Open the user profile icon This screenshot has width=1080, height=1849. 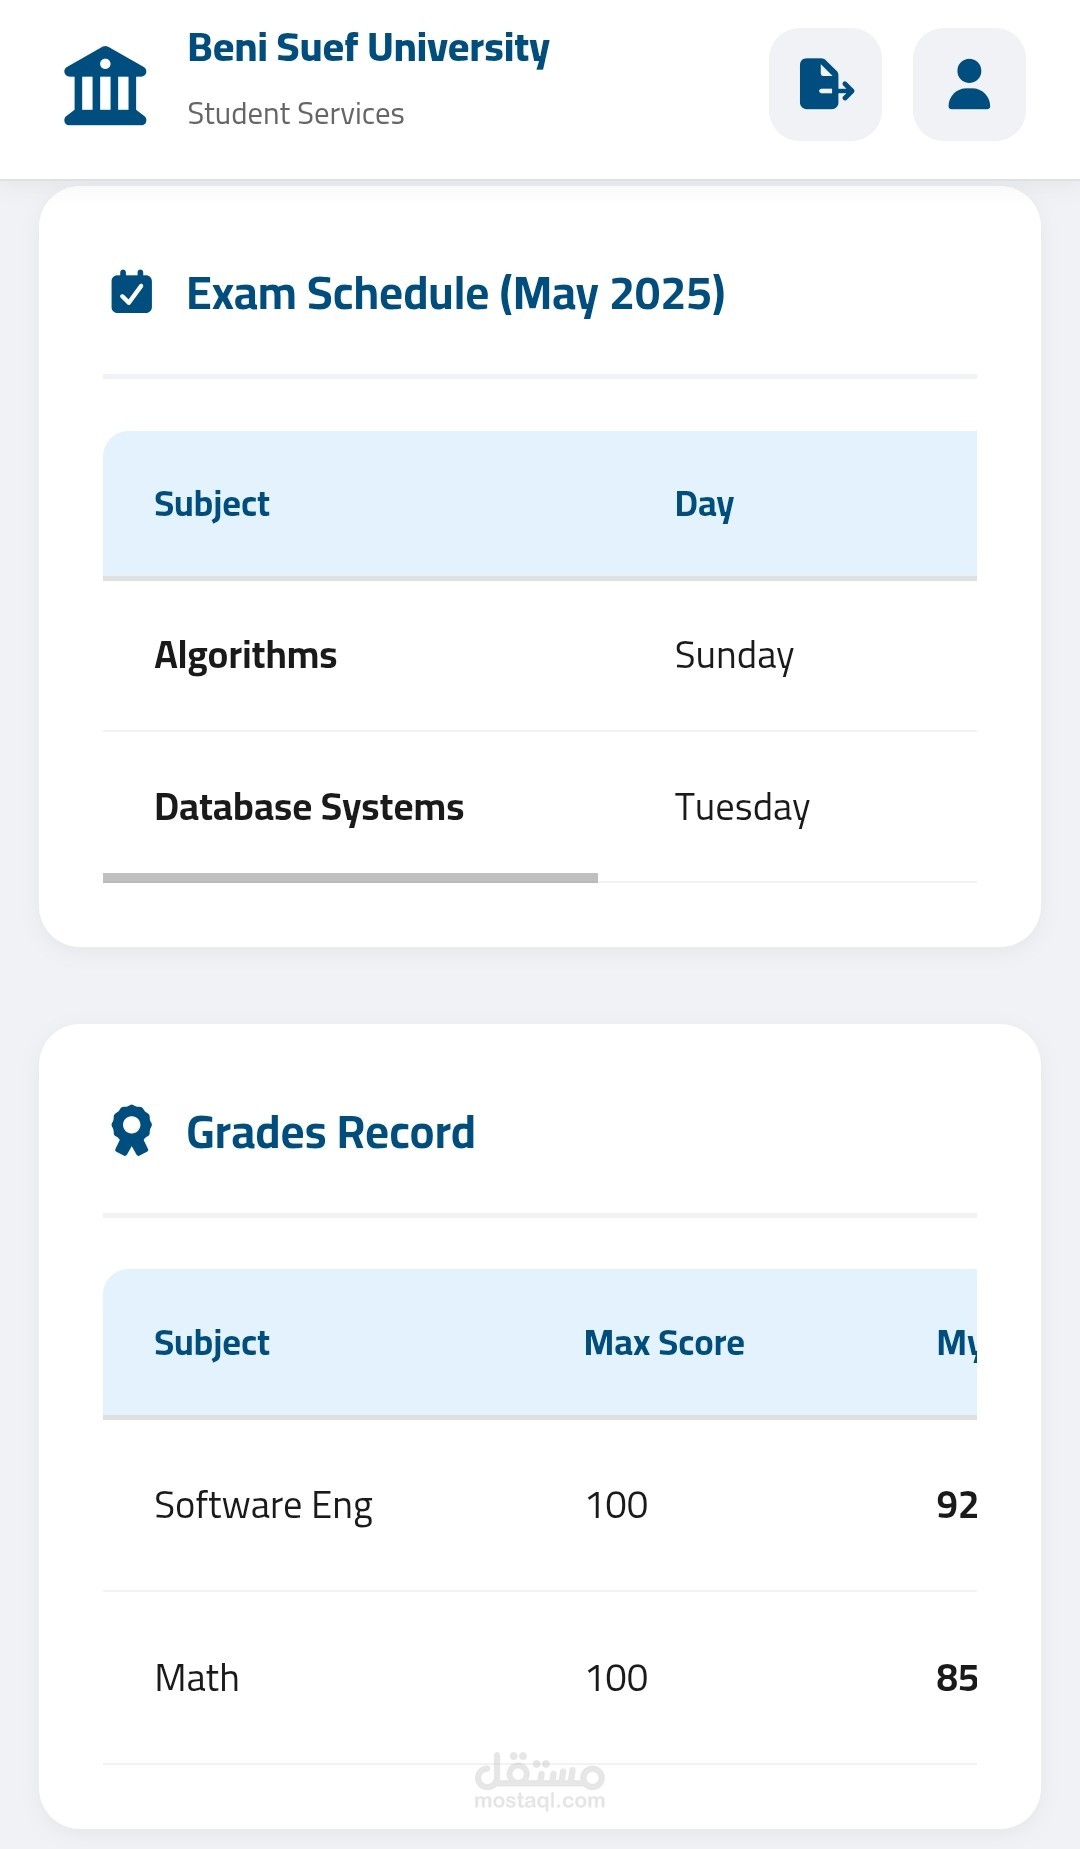click(969, 84)
